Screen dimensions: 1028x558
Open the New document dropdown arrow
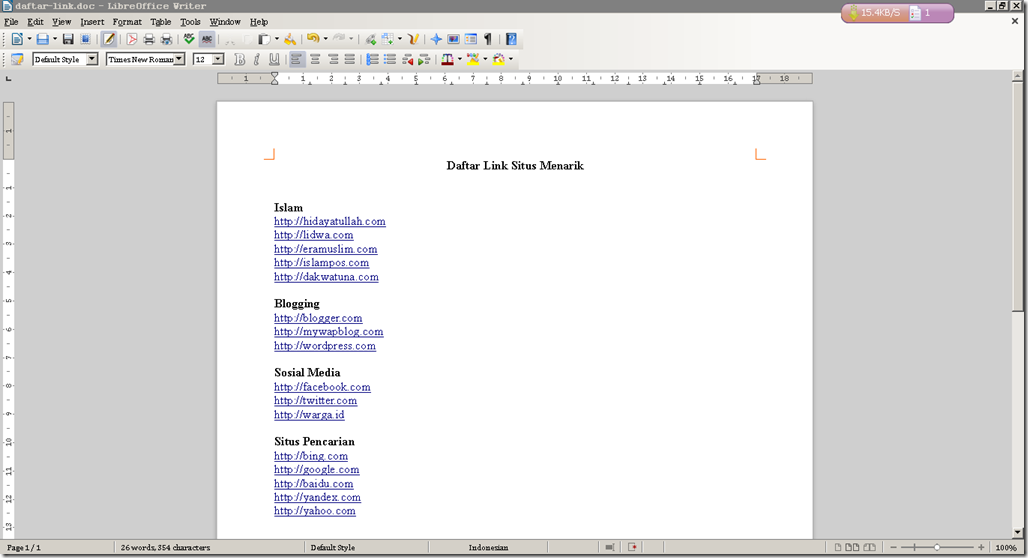point(29,39)
